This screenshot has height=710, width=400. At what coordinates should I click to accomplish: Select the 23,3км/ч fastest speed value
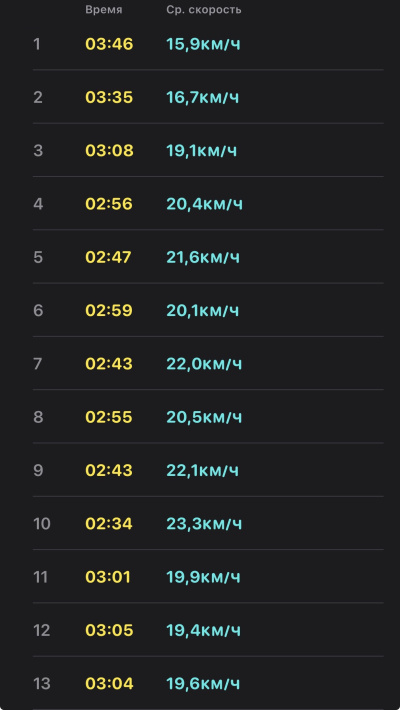click(x=204, y=524)
